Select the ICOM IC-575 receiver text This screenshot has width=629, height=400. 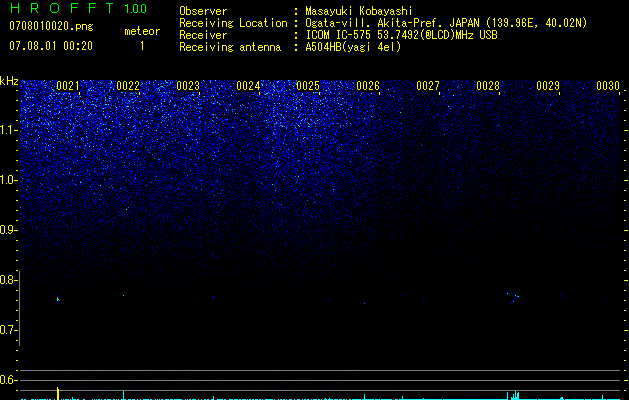pos(401,35)
